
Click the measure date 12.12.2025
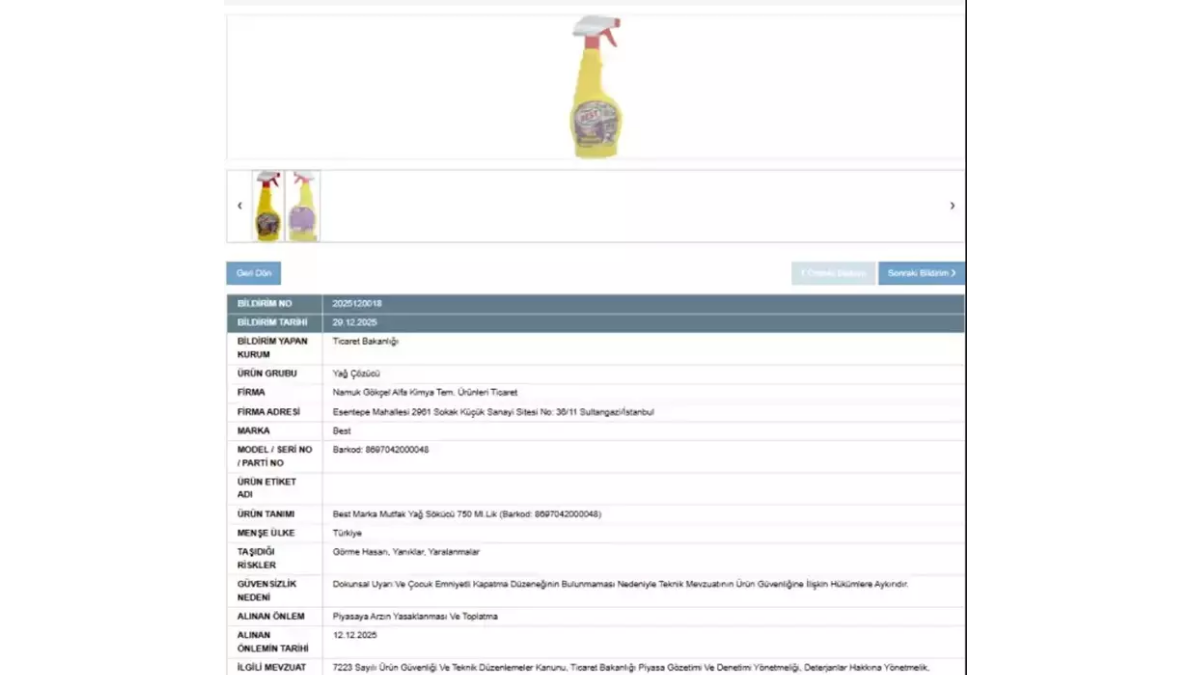click(355, 636)
